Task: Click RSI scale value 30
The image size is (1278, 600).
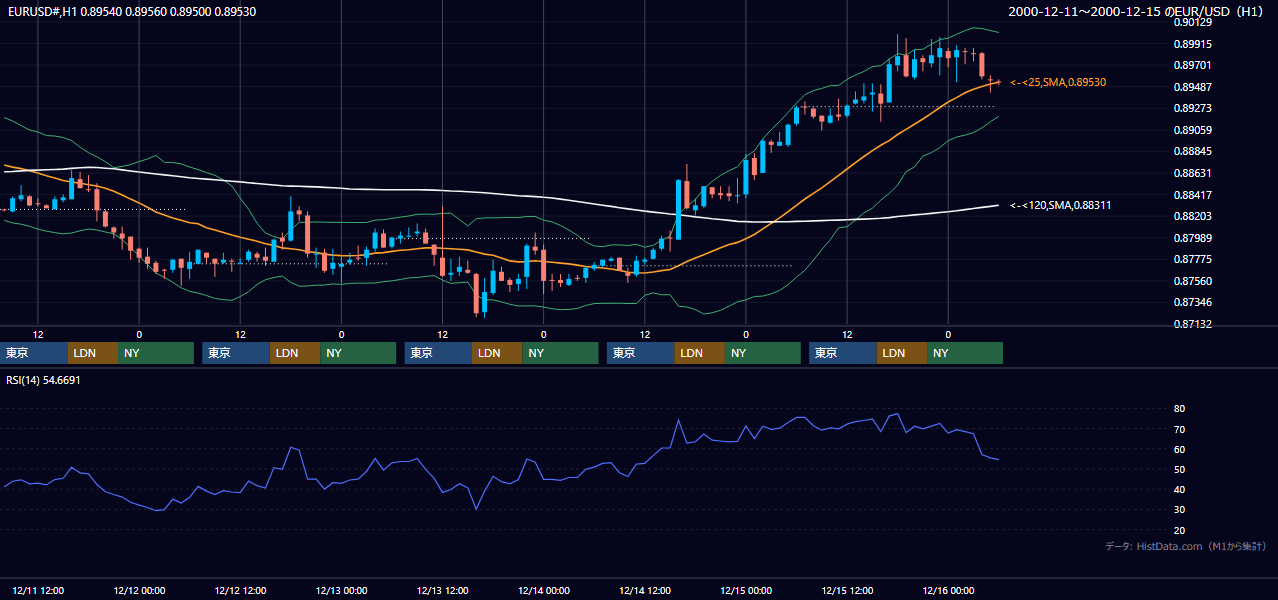Action: 1180,510
